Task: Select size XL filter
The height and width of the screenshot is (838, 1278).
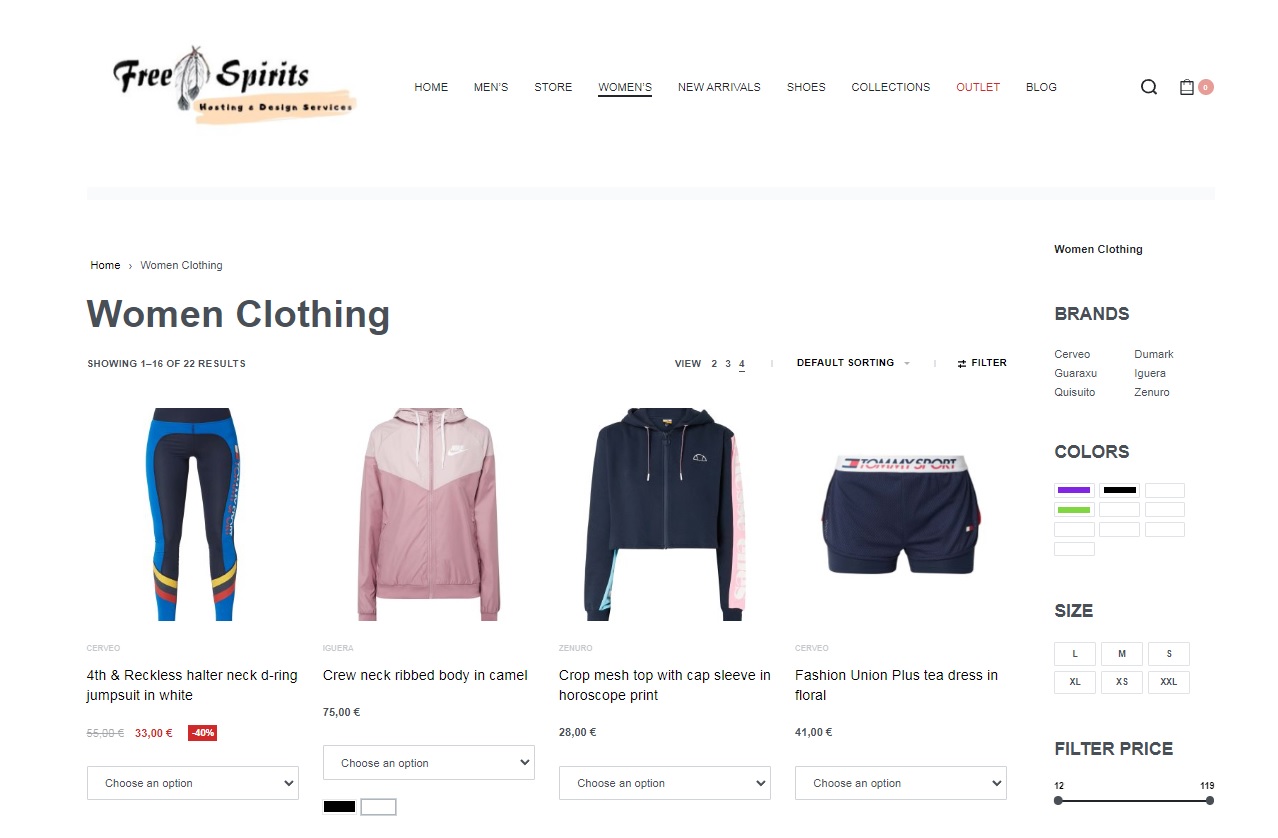Action: (1075, 682)
